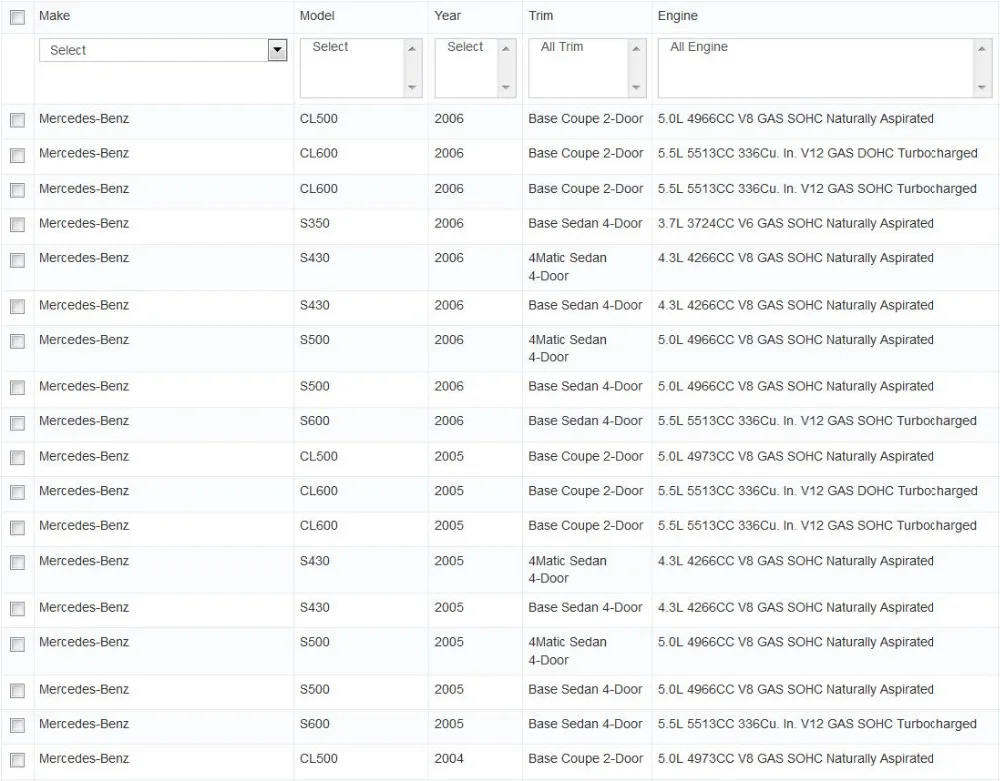Click the Make column header
Viewport: 1000px width, 781px height.
pyautogui.click(x=54, y=15)
